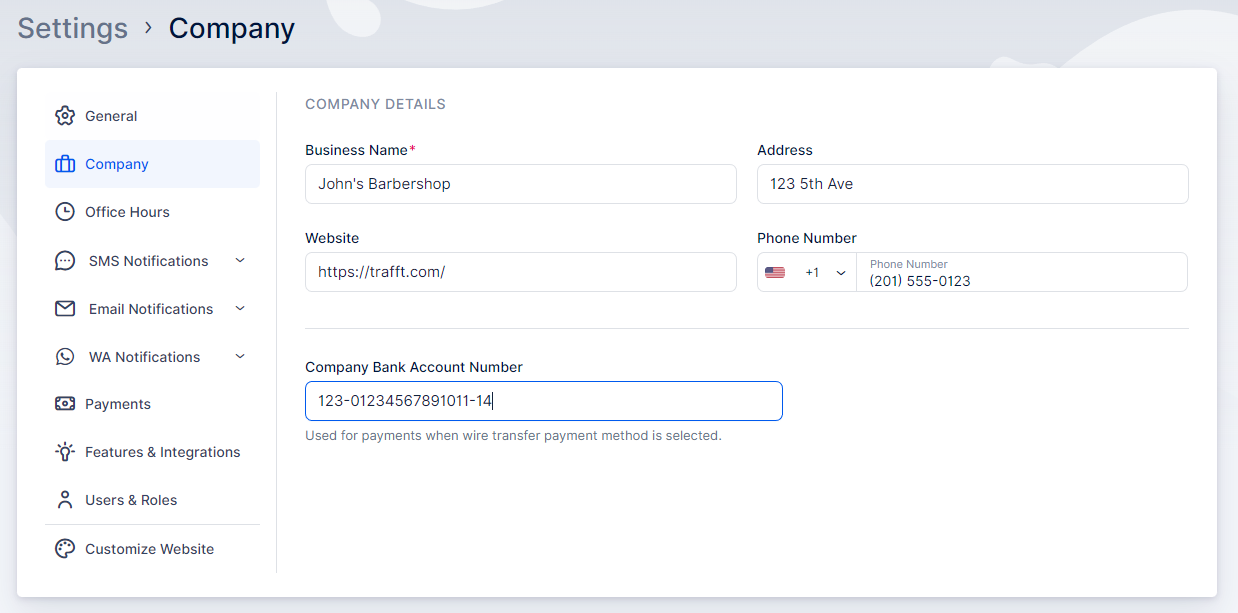Click the Website field label
Image resolution: width=1238 pixels, height=613 pixels.
click(x=332, y=238)
